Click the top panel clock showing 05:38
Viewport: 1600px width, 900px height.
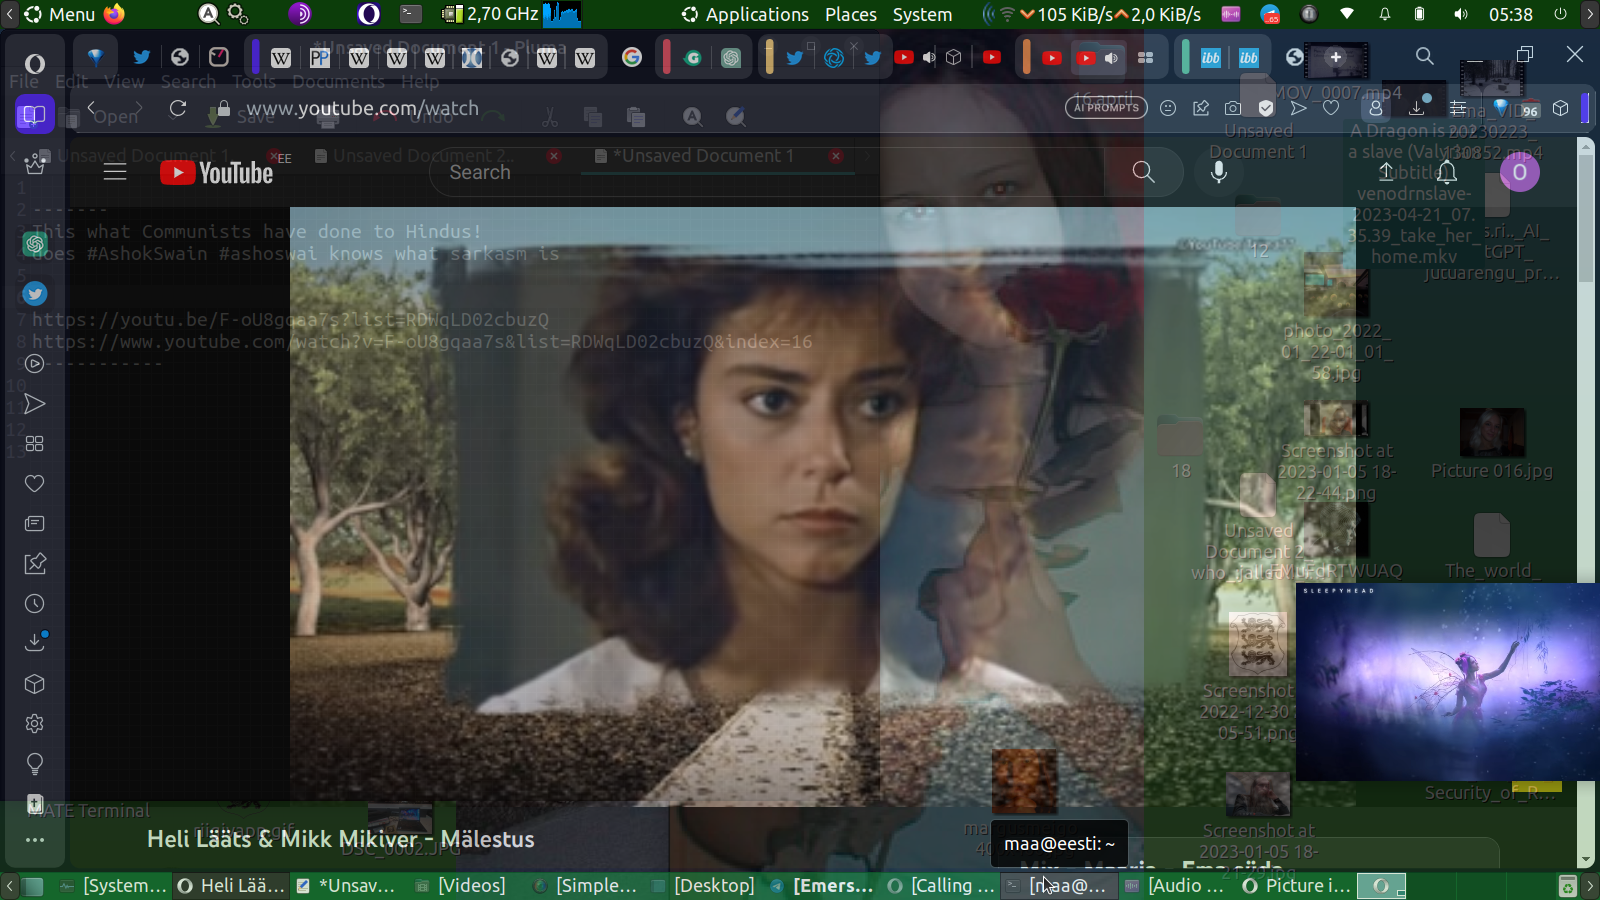point(1511,14)
